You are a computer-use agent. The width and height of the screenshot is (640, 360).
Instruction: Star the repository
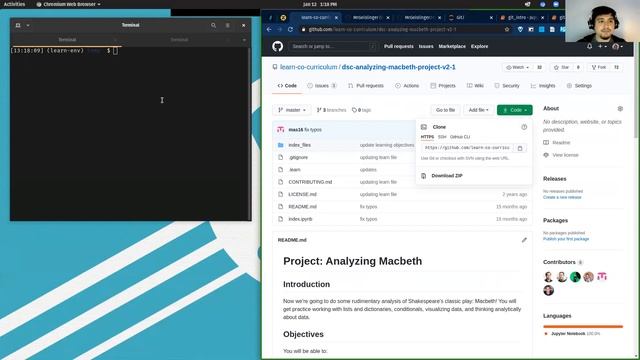562,67
